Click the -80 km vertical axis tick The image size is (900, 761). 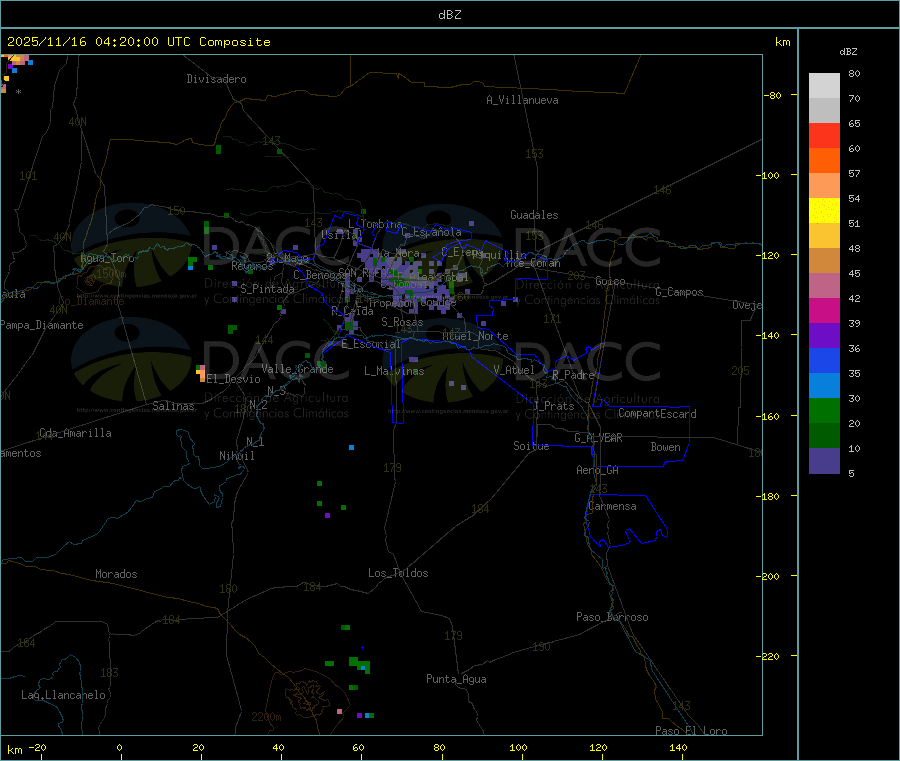pyautogui.click(x=773, y=95)
